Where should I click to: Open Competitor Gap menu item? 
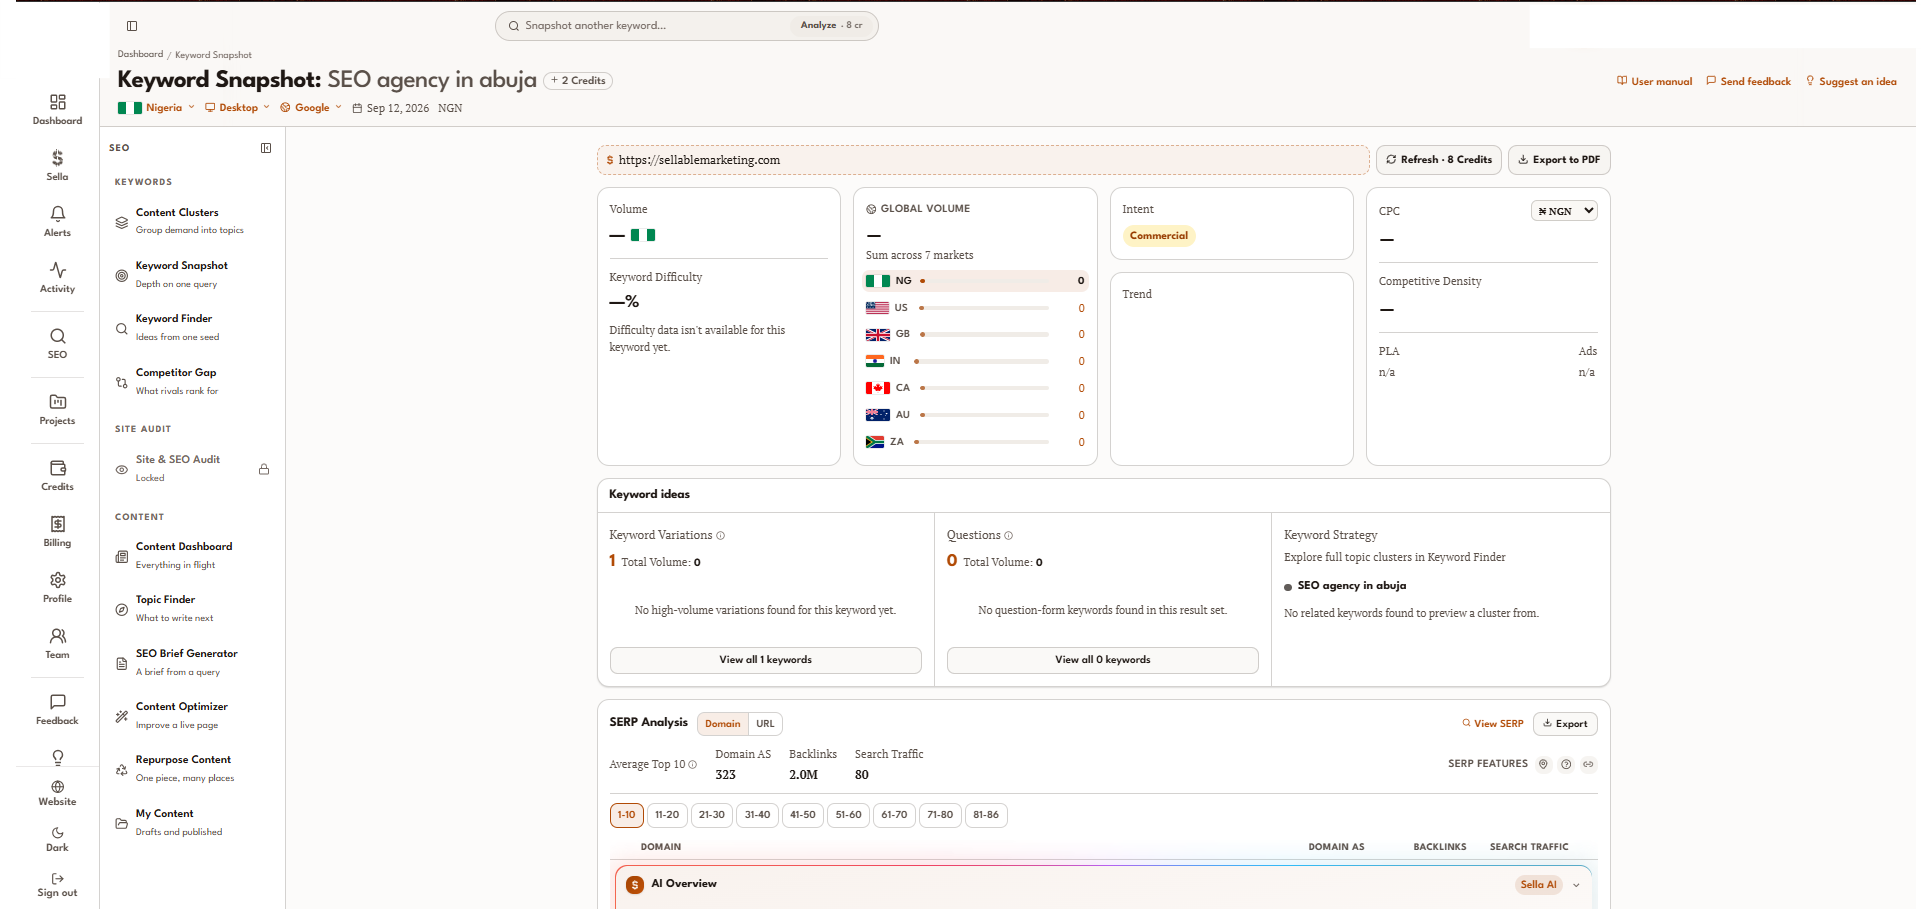click(x=190, y=382)
